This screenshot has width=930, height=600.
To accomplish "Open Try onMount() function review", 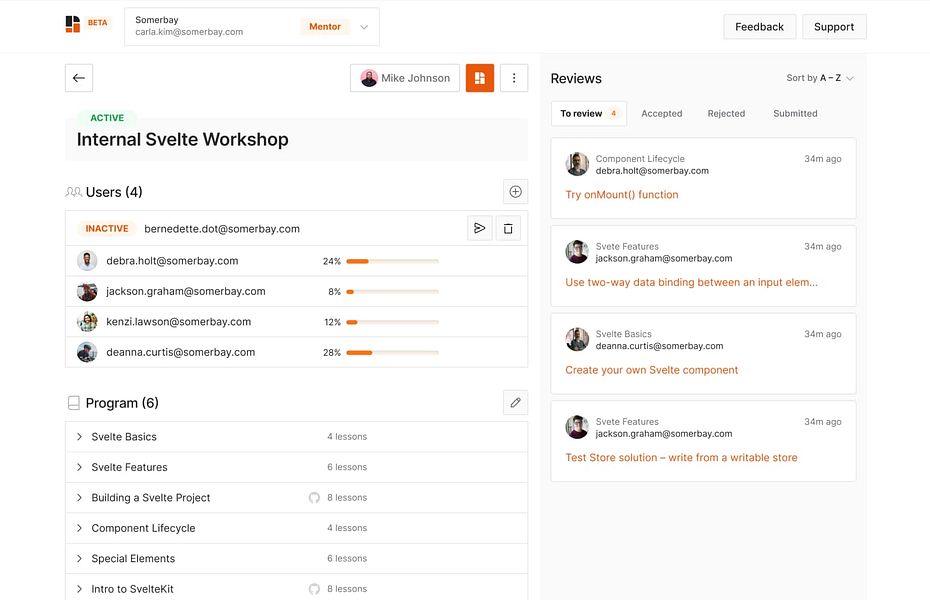I will point(622,194).
